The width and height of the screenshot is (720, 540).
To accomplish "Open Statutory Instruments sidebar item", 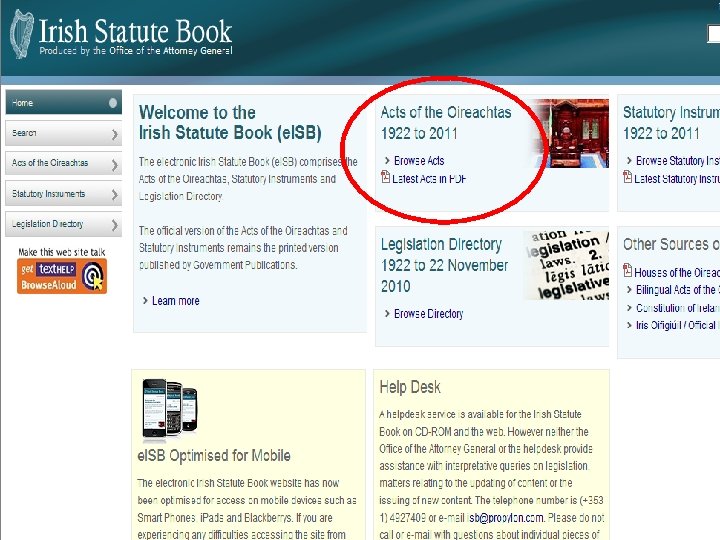I will 63,194.
